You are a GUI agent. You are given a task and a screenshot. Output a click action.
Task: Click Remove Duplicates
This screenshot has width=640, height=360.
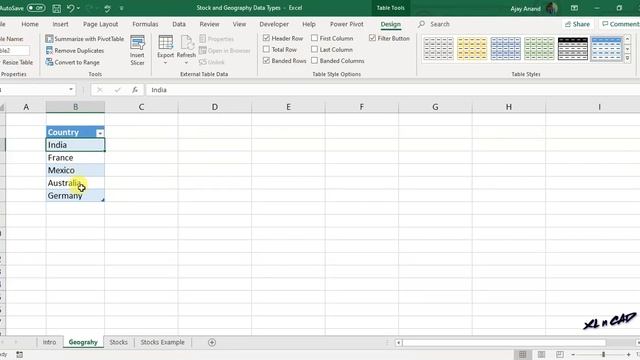(x=75, y=51)
